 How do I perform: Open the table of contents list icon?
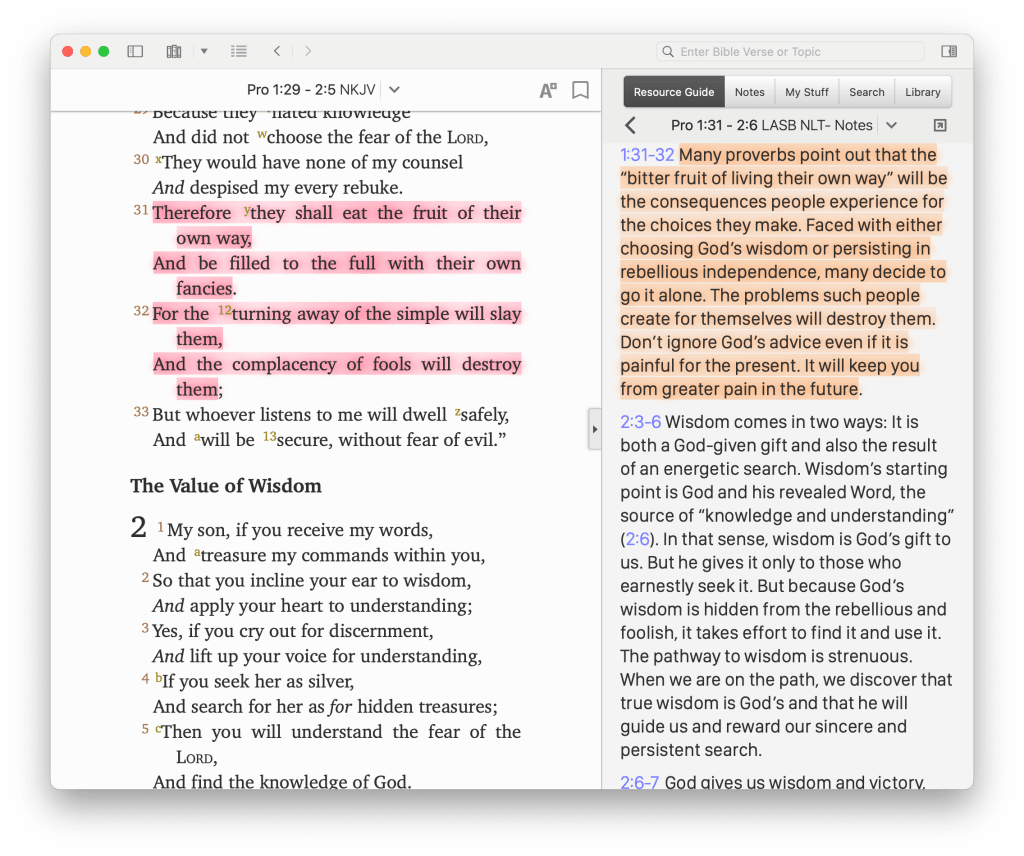238,51
